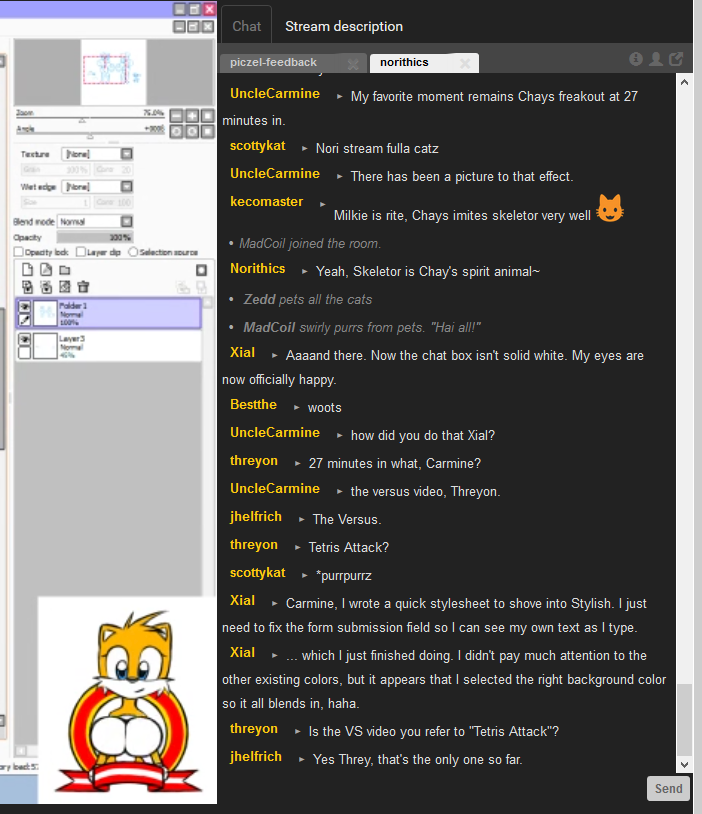Image resolution: width=702 pixels, height=814 pixels.
Task: Close the norithics chat tab
Action: click(x=465, y=64)
